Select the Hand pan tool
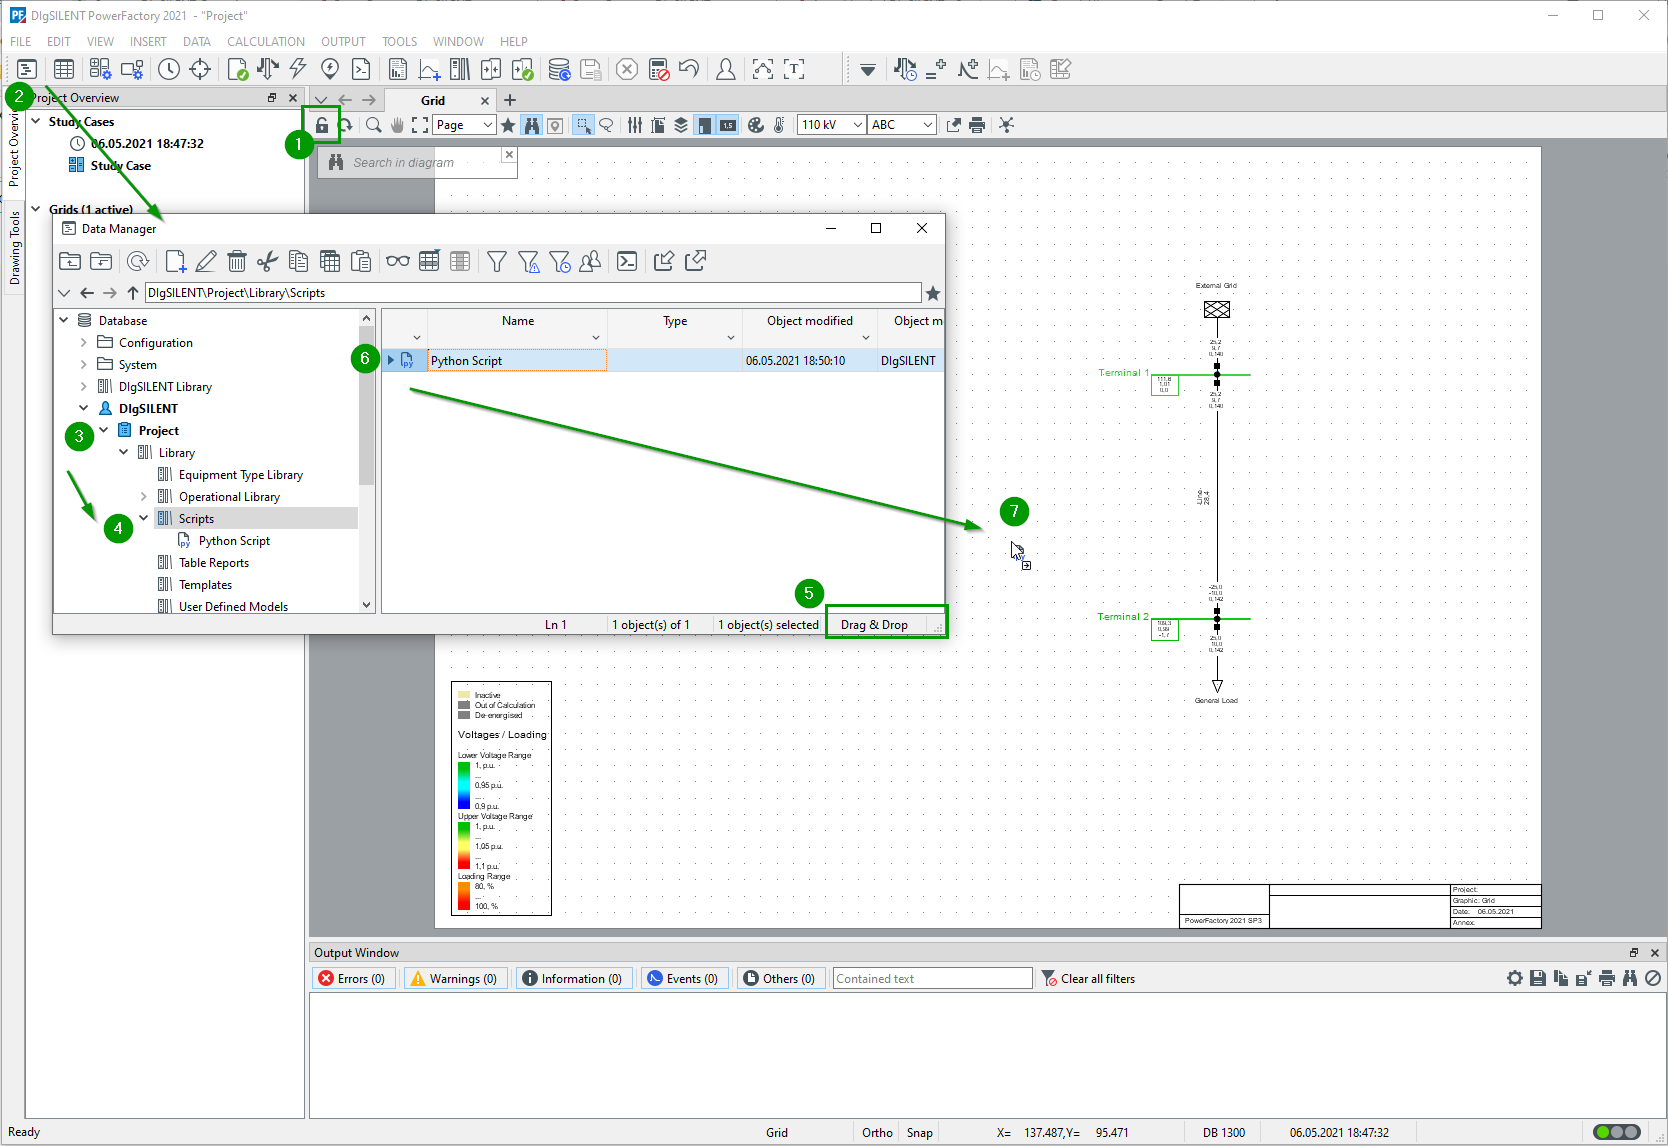This screenshot has height=1146, width=1668. [397, 125]
